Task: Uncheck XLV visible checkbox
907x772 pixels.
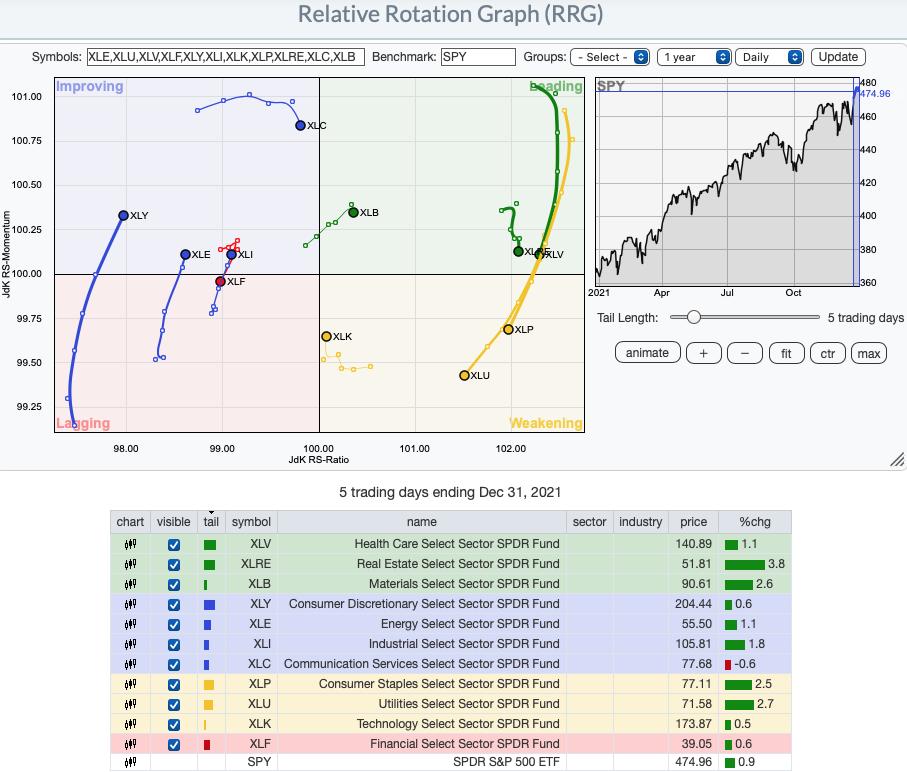Action: click(x=174, y=545)
